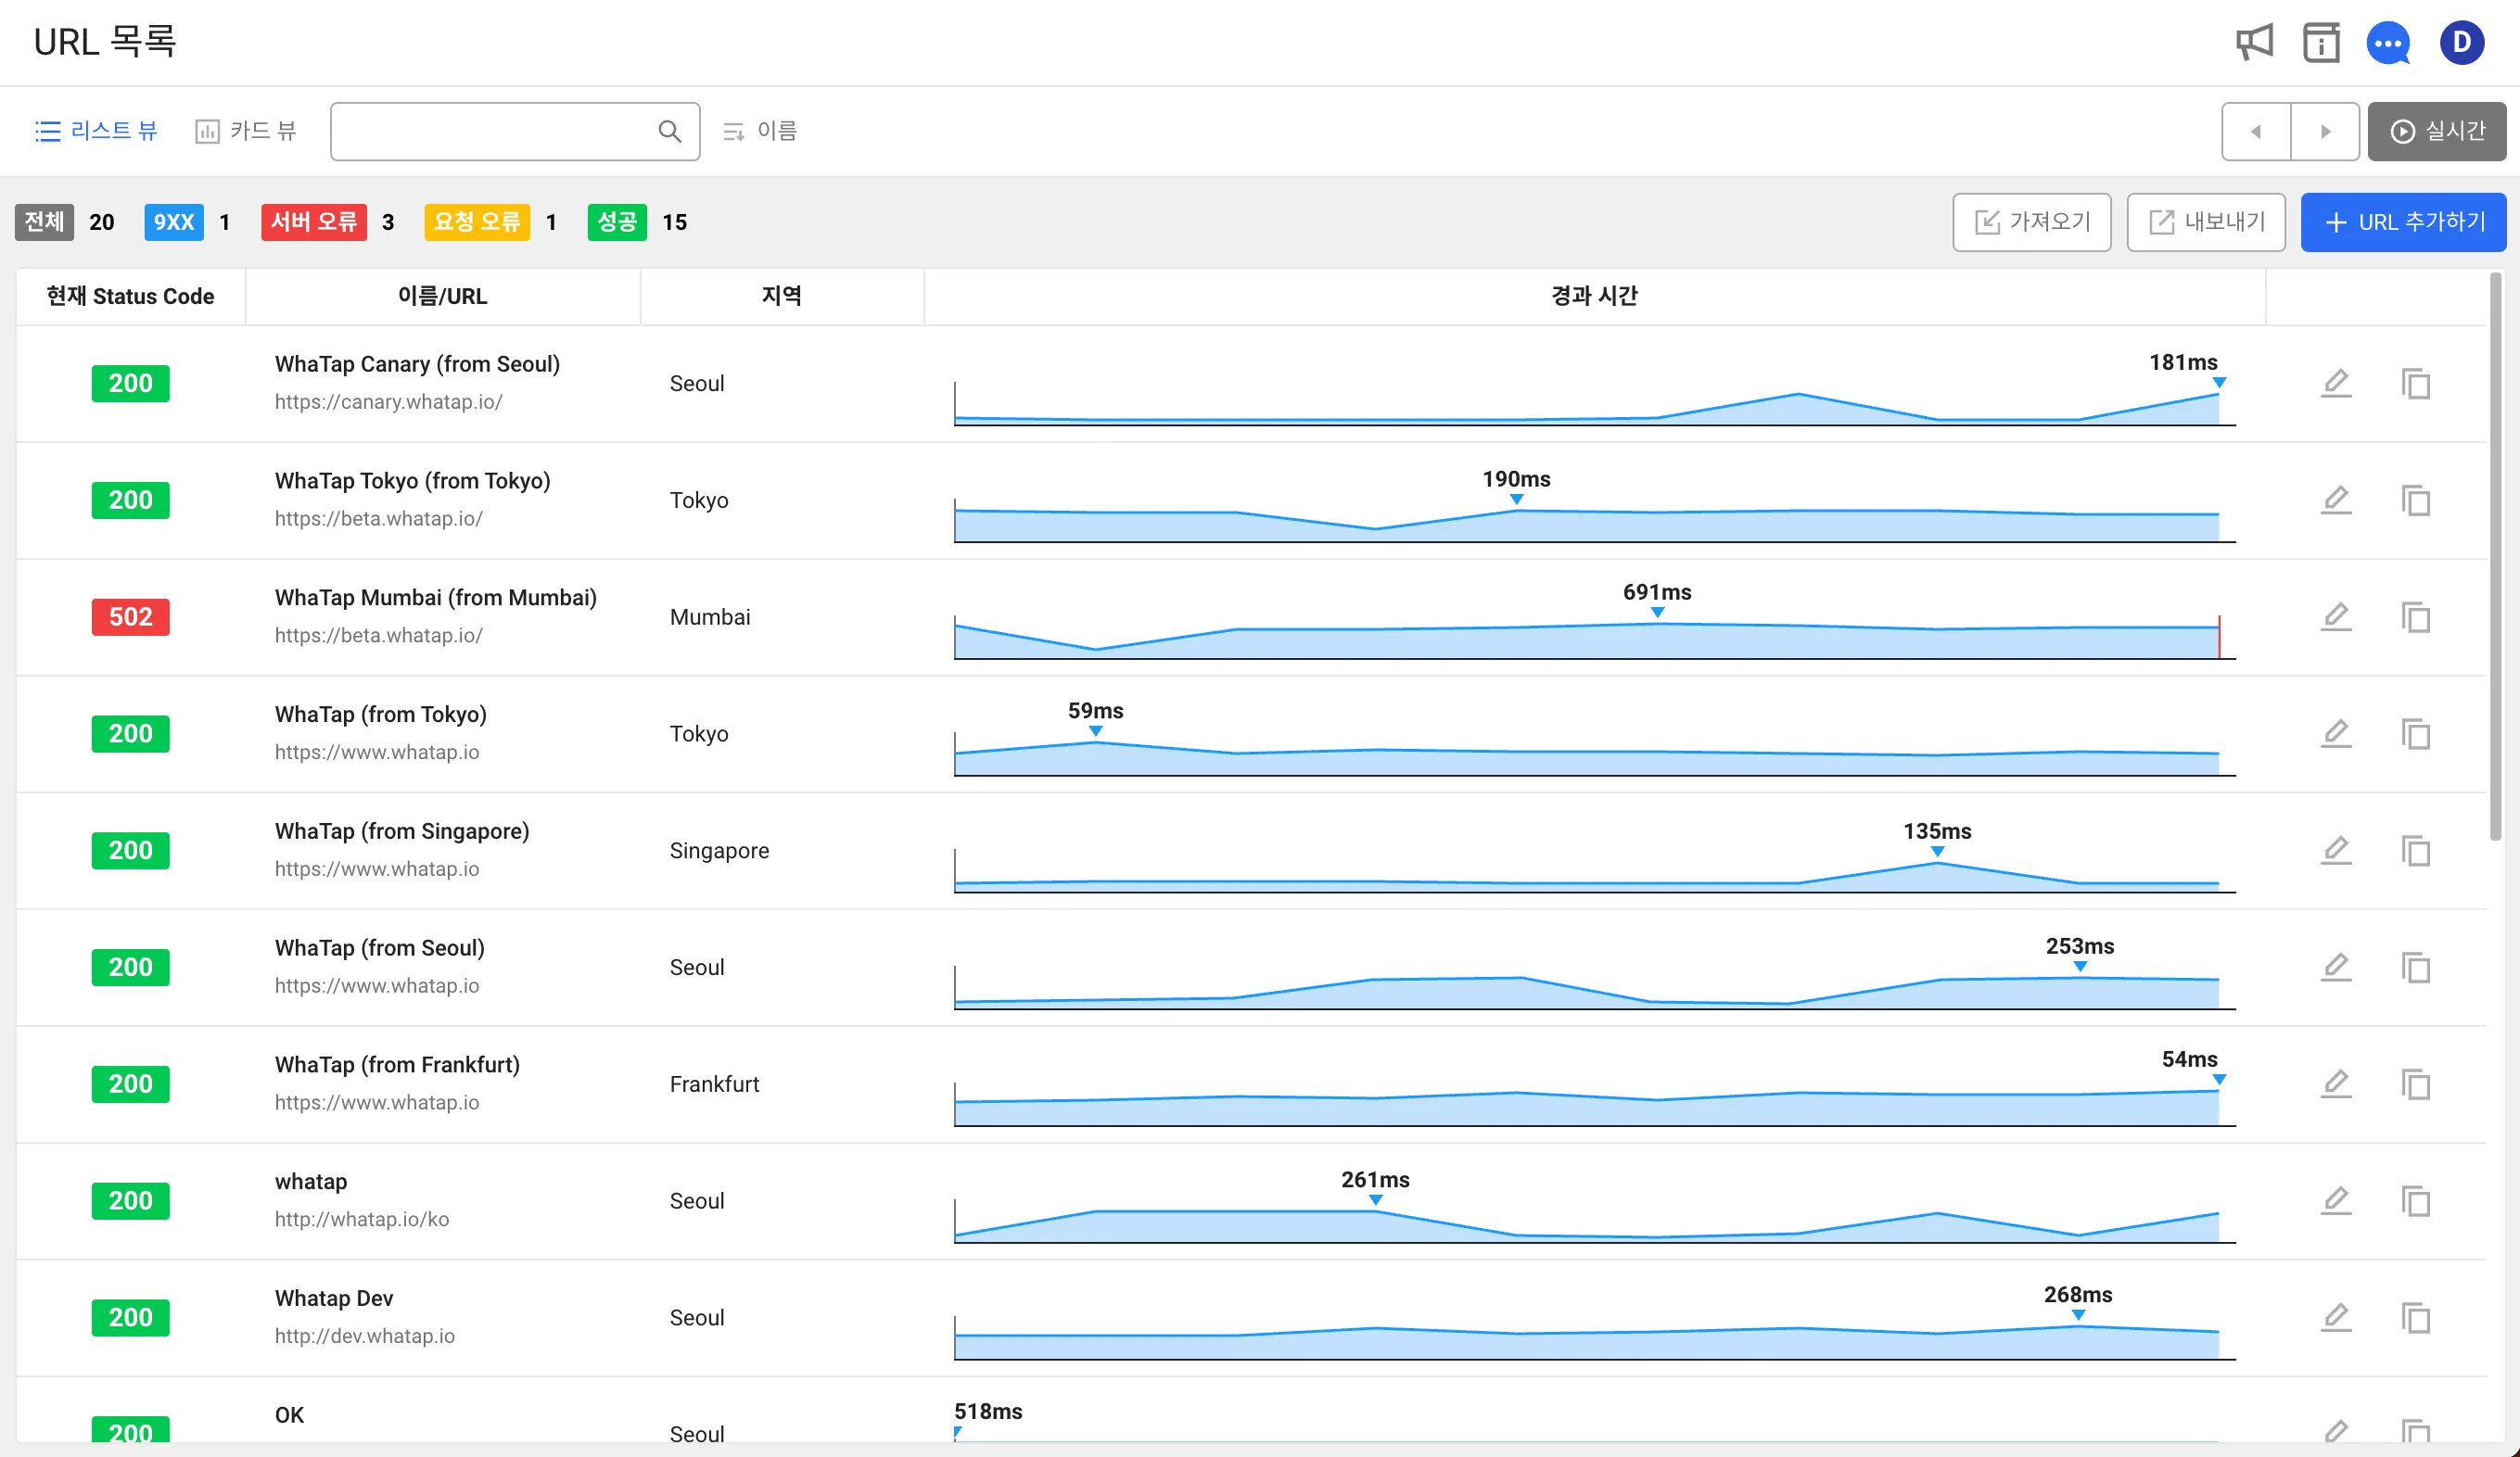This screenshot has height=1457, width=2520.
Task: Click the search magnifier icon
Action: (670, 131)
